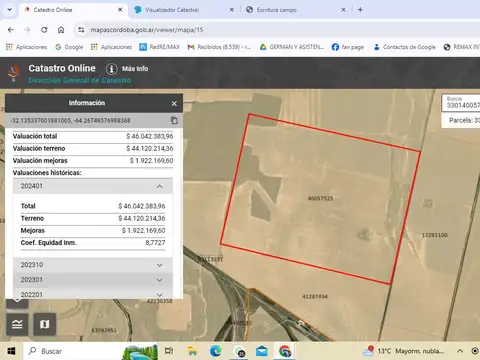This screenshot has height=360, width=480.
Task: Go back to the previous page
Action: click(11, 30)
